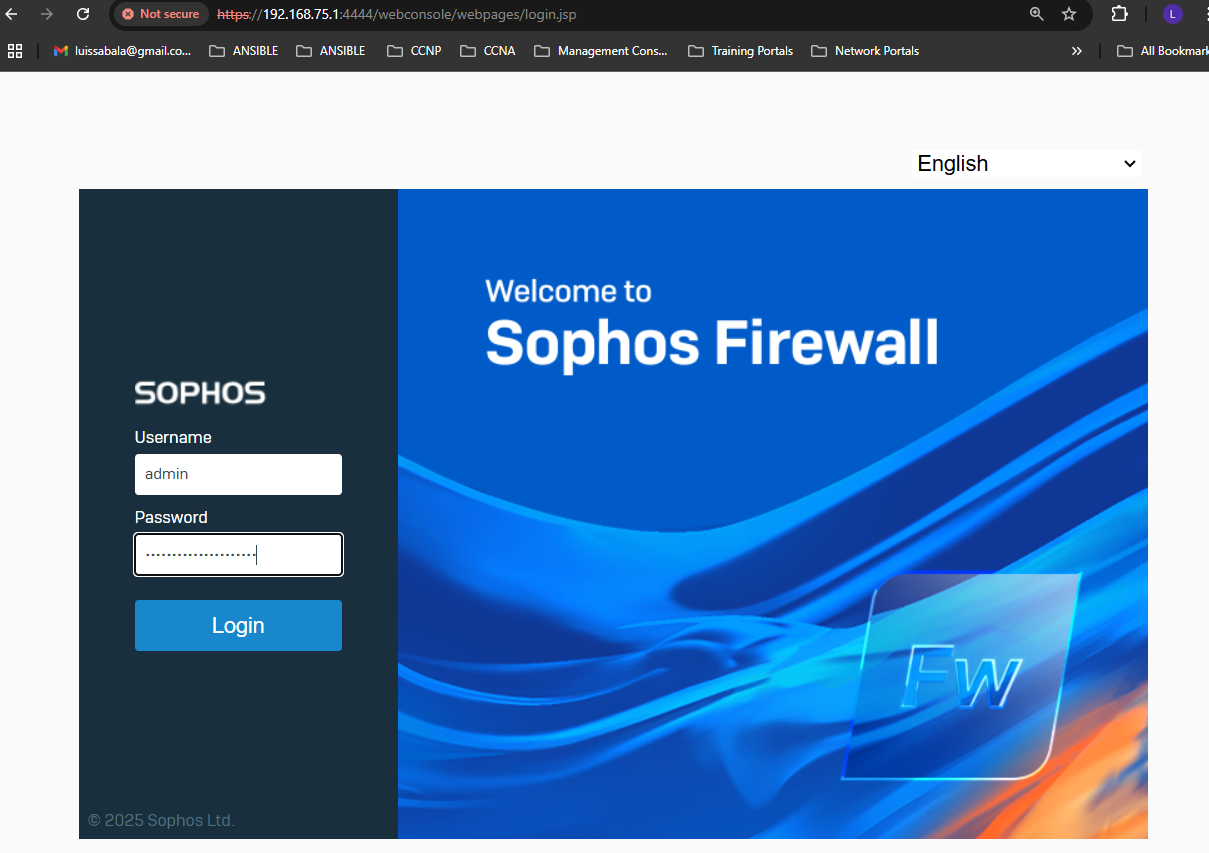Open the Gmail bookmark luissabala
This screenshot has height=853, width=1209.
tap(122, 51)
